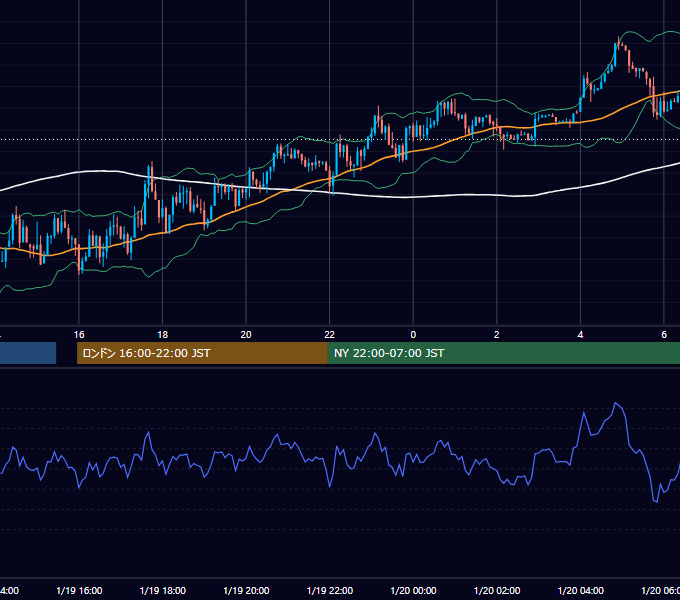Click the 1/19 18:00 date label
This screenshot has height=600, width=680.
(163, 590)
